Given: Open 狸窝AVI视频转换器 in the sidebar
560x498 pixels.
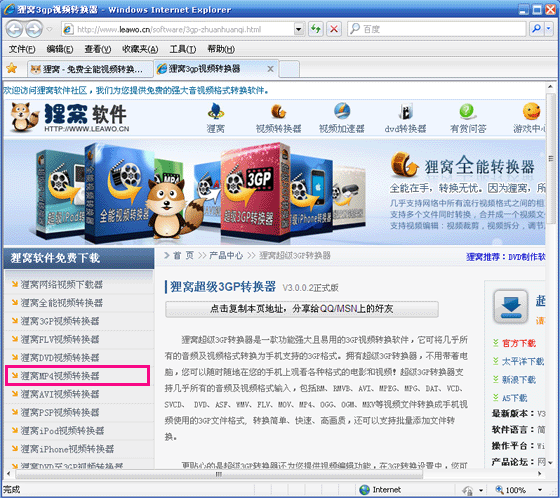Looking at the screenshot, I should click(60, 394).
